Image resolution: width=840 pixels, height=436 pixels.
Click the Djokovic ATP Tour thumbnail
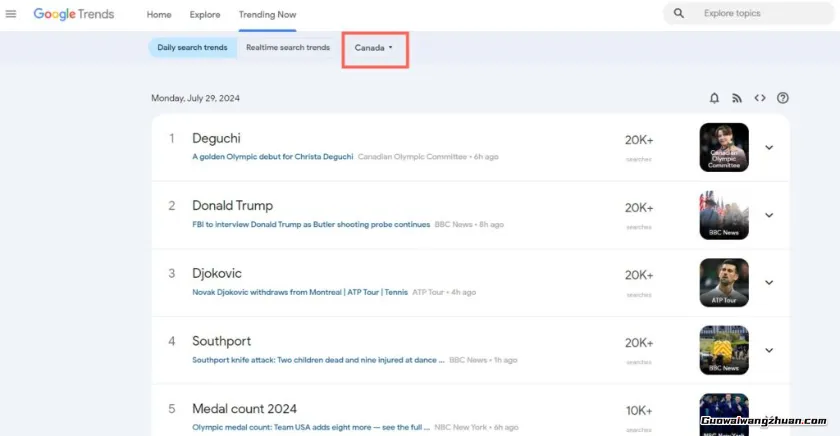coord(724,282)
